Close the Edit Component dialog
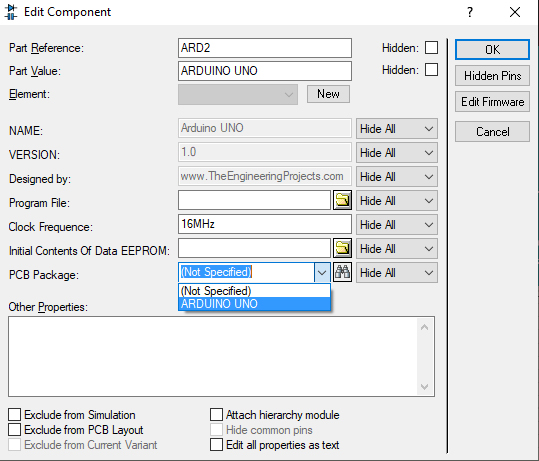Image resolution: width=539 pixels, height=461 pixels. pyautogui.click(x=515, y=12)
